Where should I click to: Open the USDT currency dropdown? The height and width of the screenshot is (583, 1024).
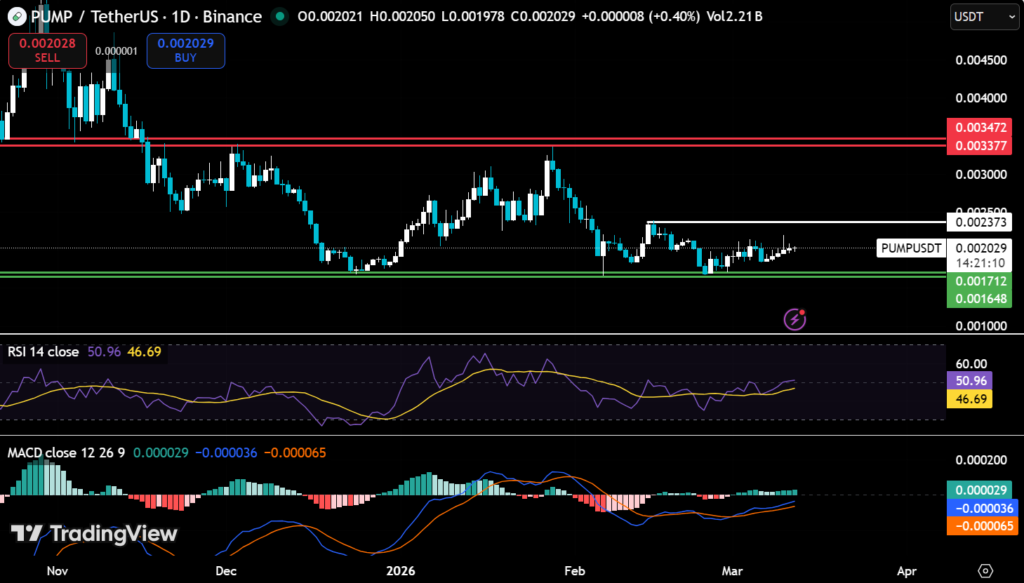pyautogui.click(x=984, y=16)
